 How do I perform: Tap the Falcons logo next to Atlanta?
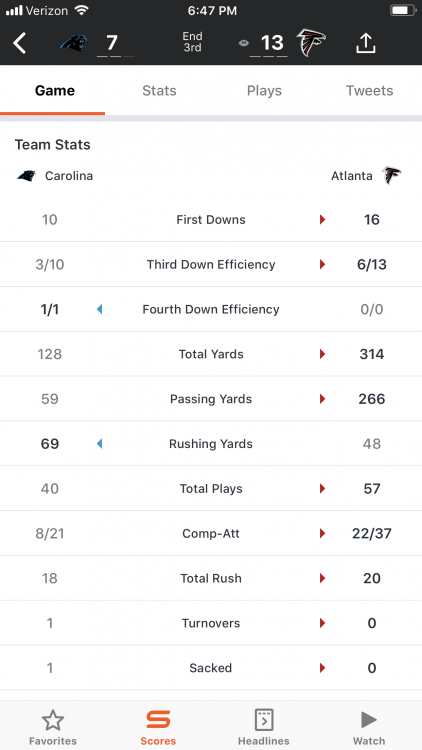pos(391,176)
